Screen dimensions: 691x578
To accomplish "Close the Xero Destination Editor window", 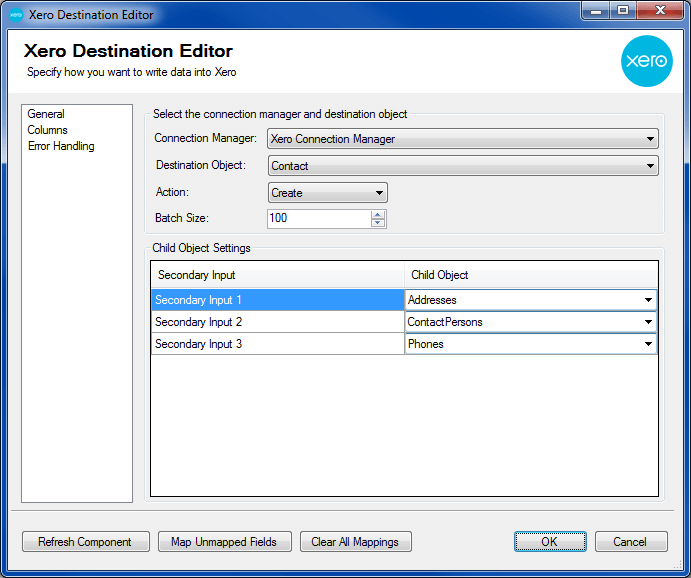I will click(x=660, y=11).
